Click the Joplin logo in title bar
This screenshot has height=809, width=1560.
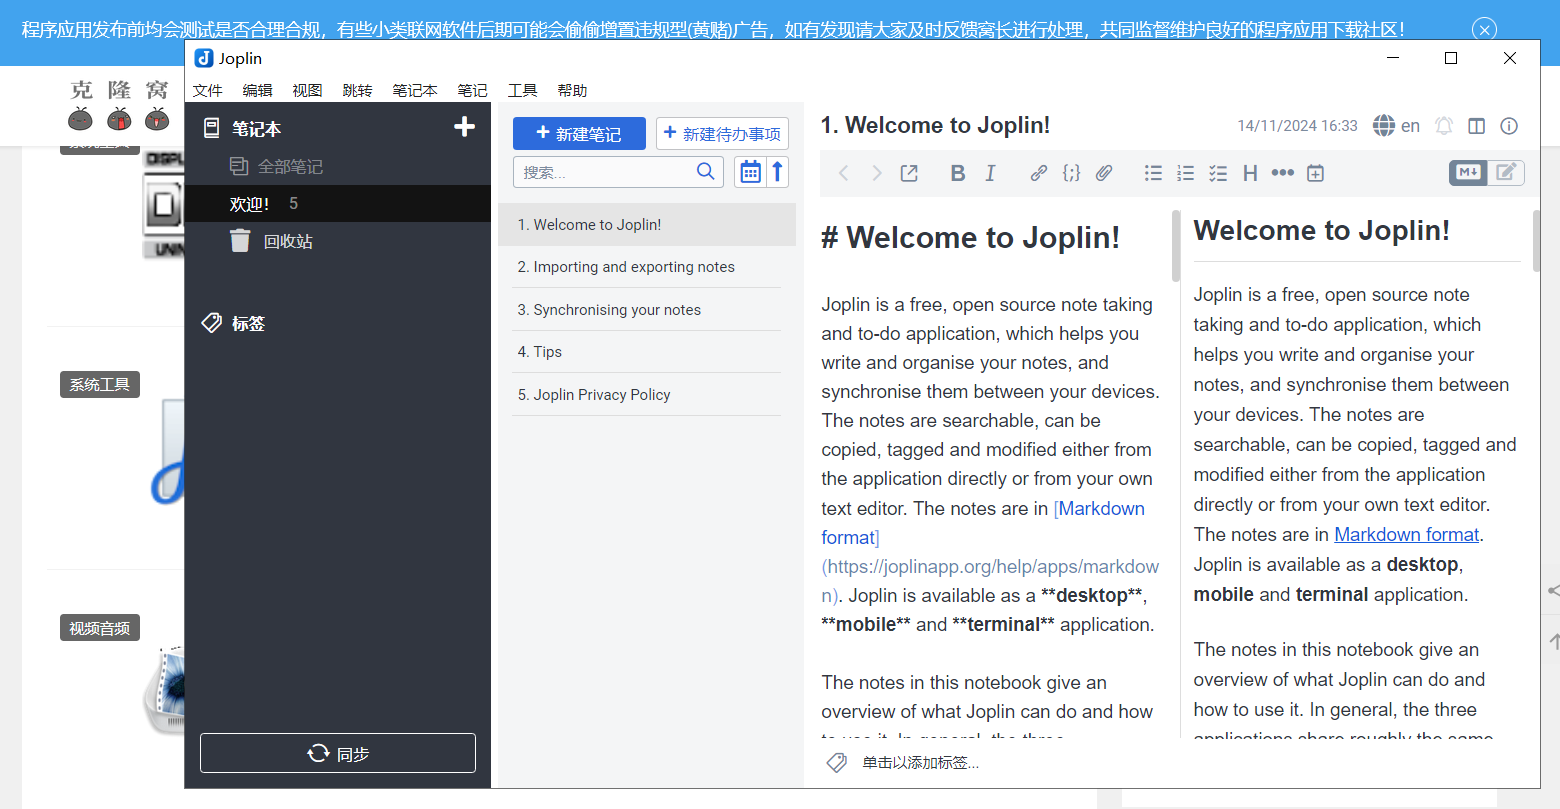pyautogui.click(x=204, y=58)
